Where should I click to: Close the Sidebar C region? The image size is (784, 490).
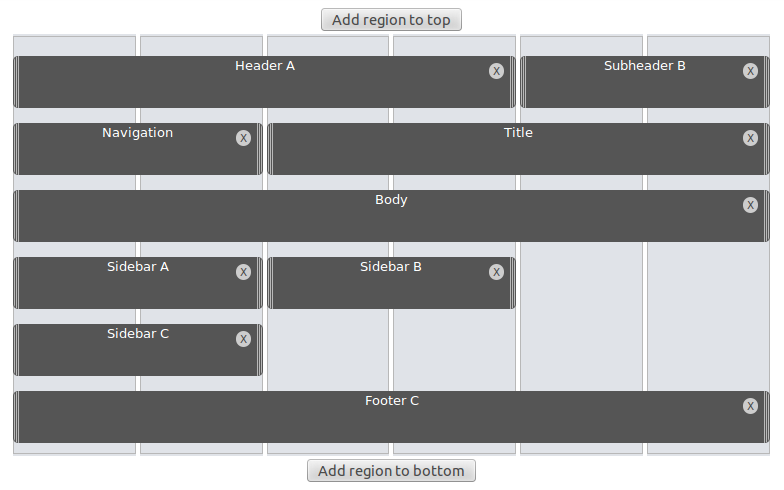click(244, 339)
